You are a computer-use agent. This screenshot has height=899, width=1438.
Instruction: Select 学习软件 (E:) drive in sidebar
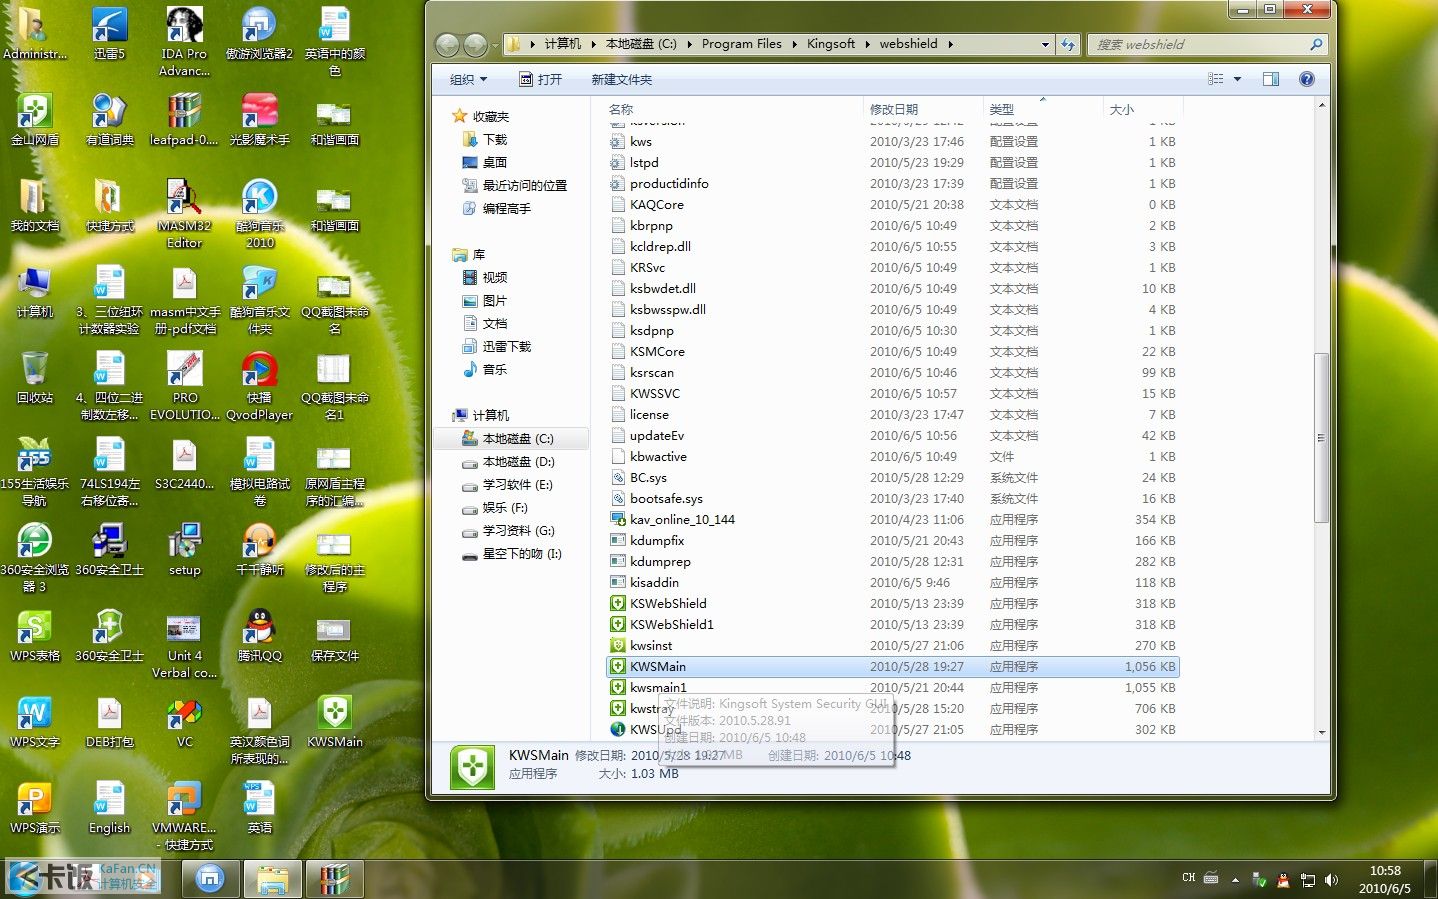pos(507,485)
